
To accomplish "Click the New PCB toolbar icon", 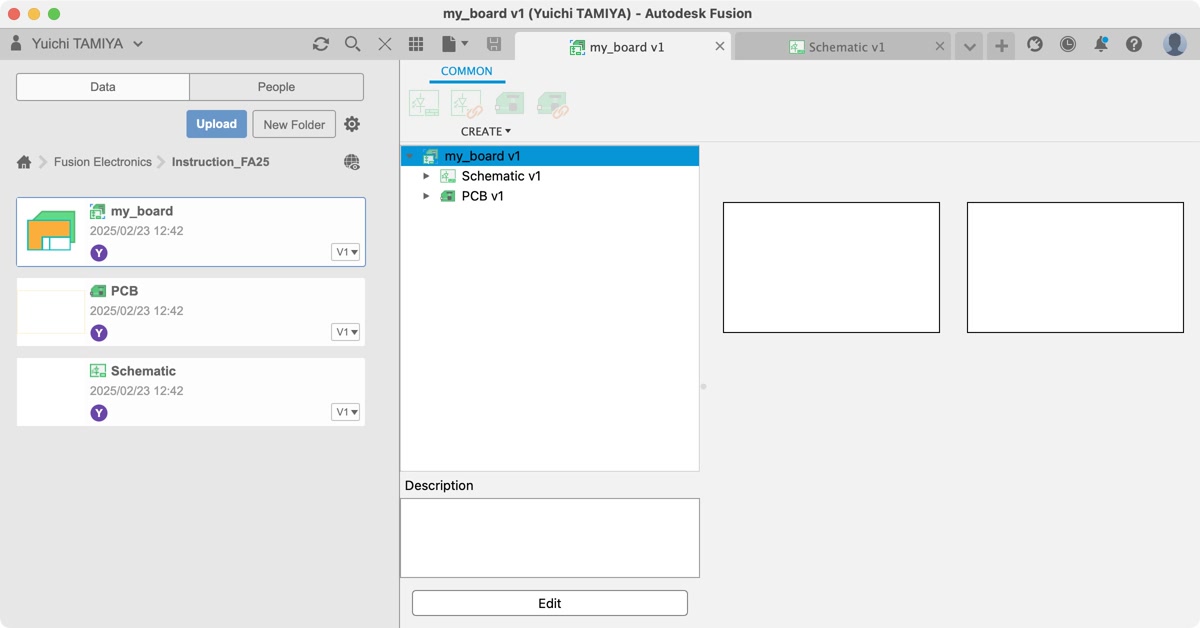I will [510, 104].
